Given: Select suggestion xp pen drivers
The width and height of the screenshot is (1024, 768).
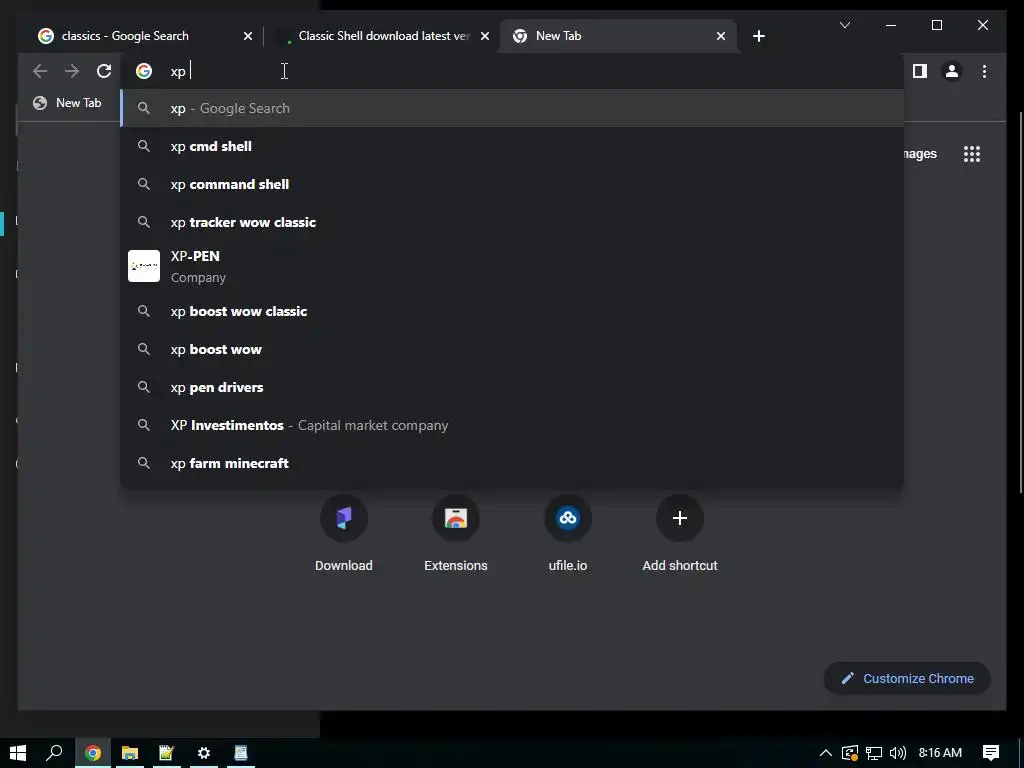Looking at the screenshot, I should pos(512,387).
